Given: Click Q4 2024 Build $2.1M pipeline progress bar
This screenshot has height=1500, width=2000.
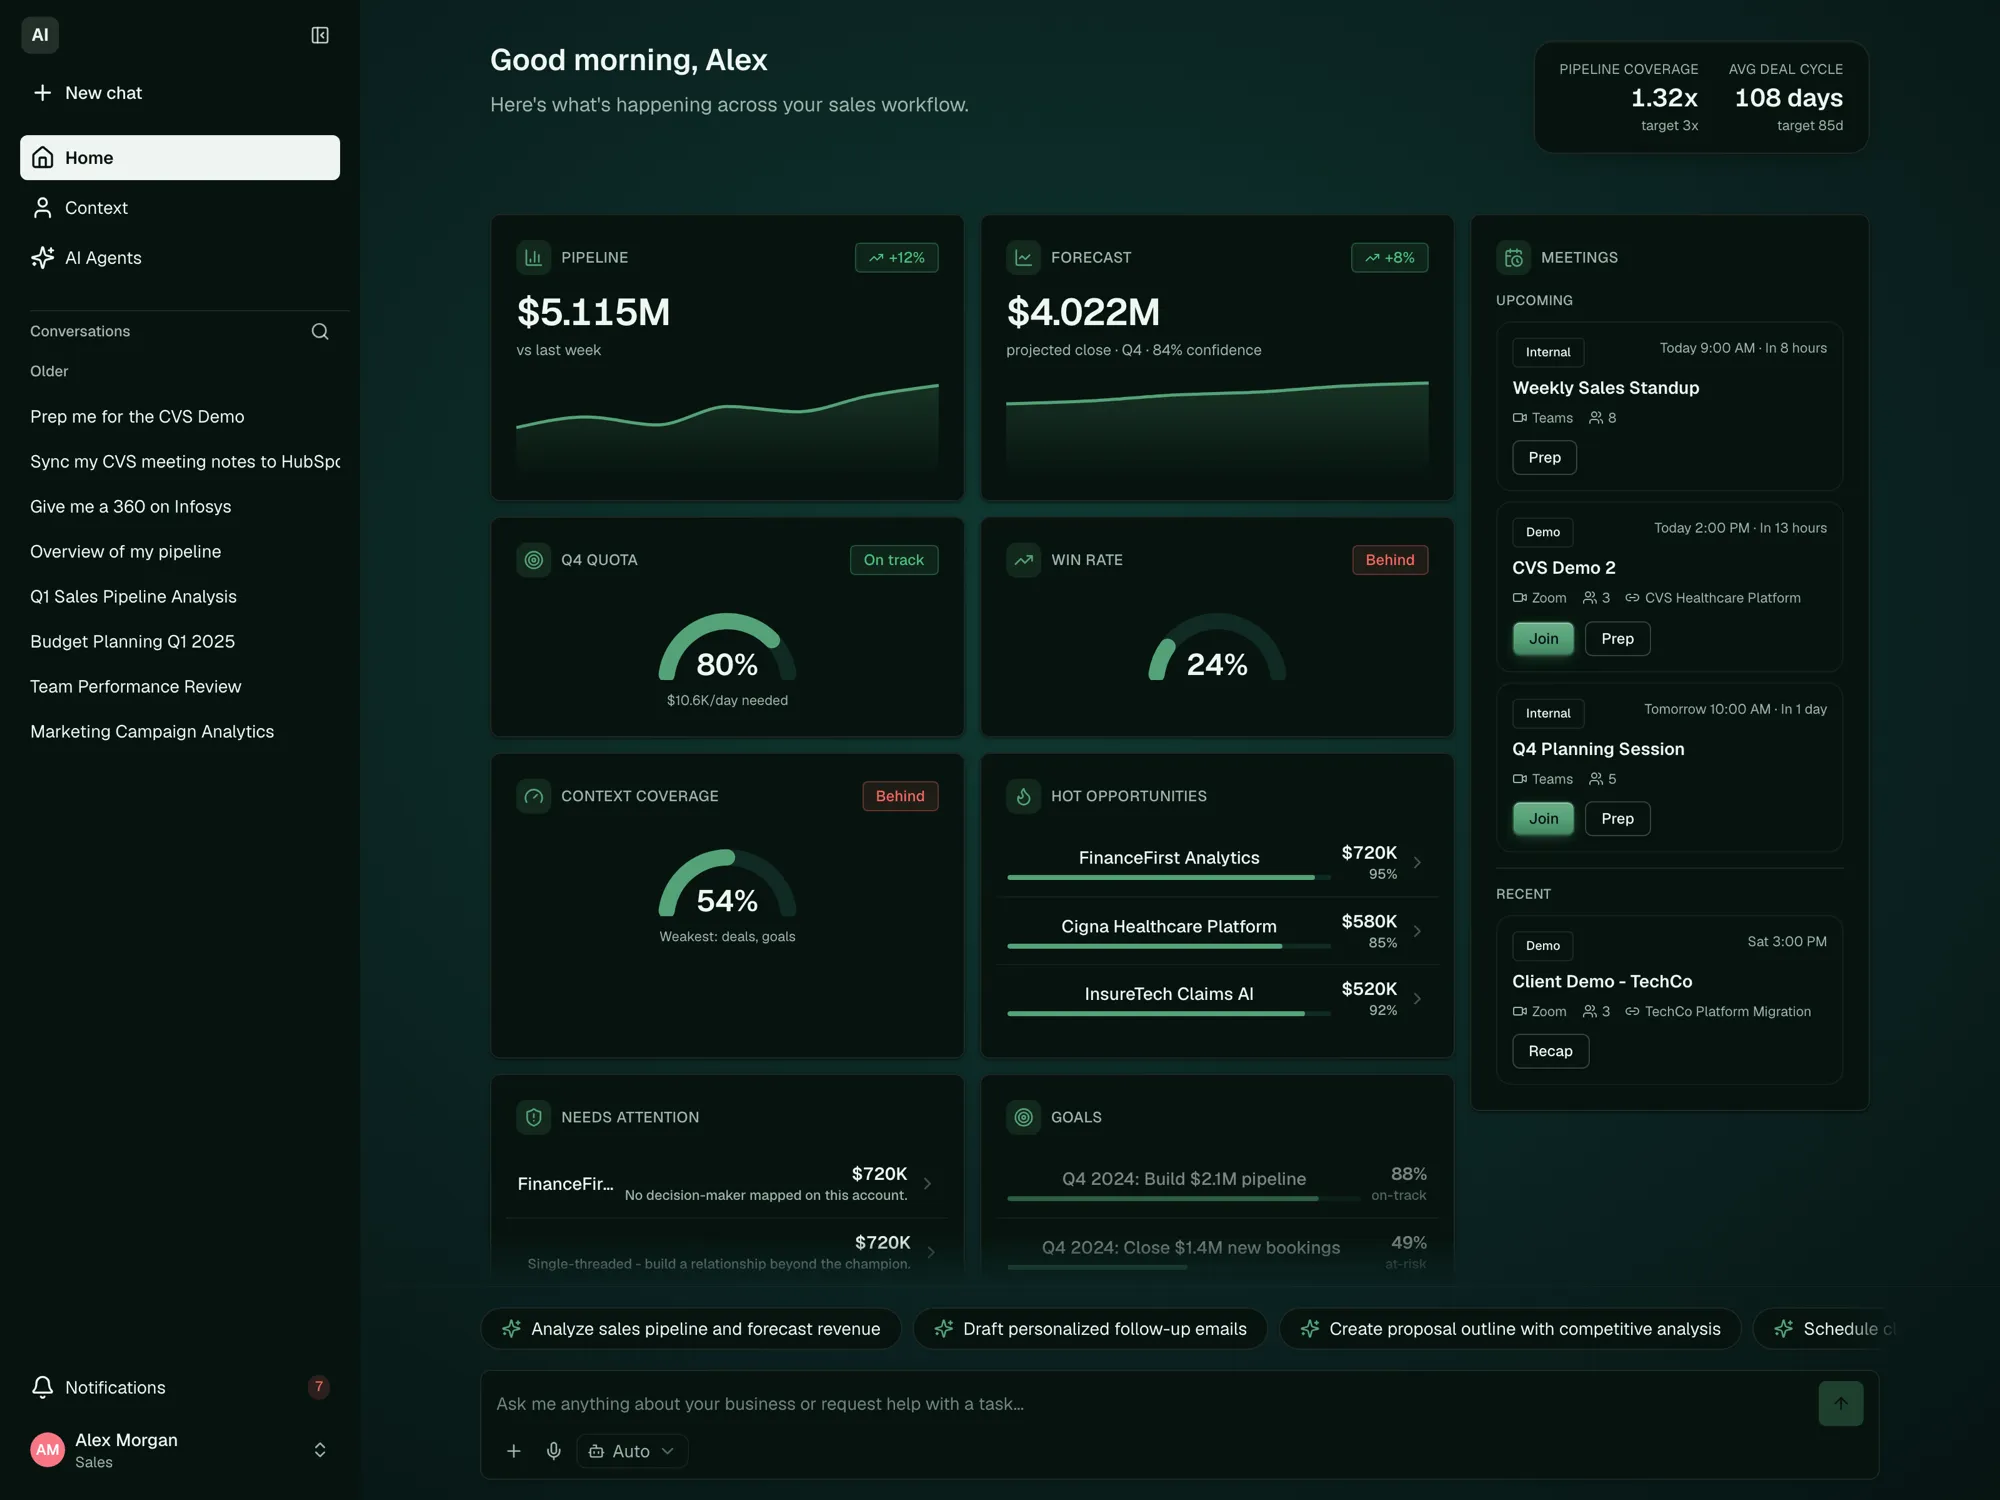Looking at the screenshot, I should (1183, 1198).
